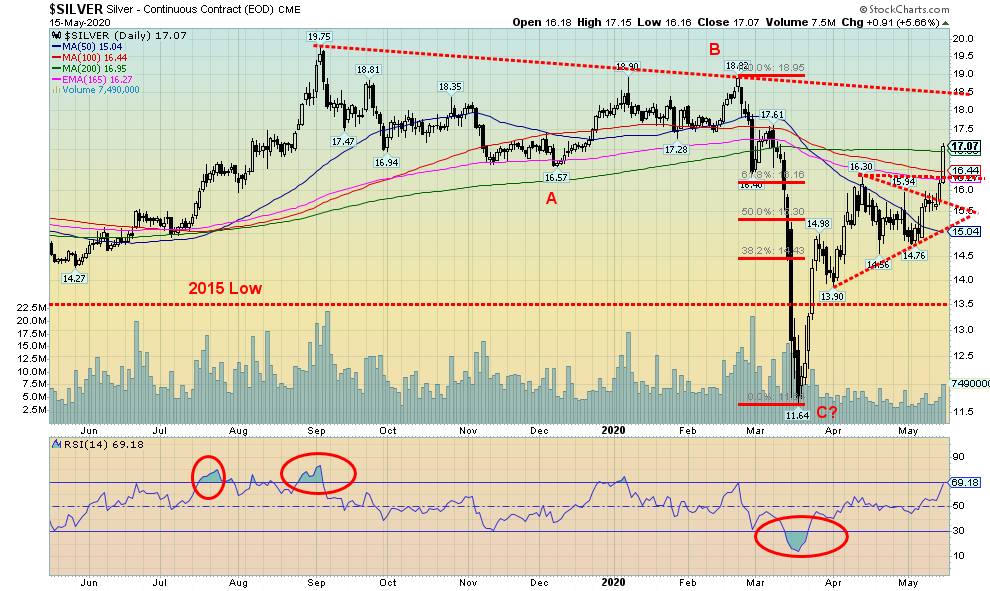990x591 pixels.
Task: Click the red '2015 Low' annotation
Action: coord(226,288)
